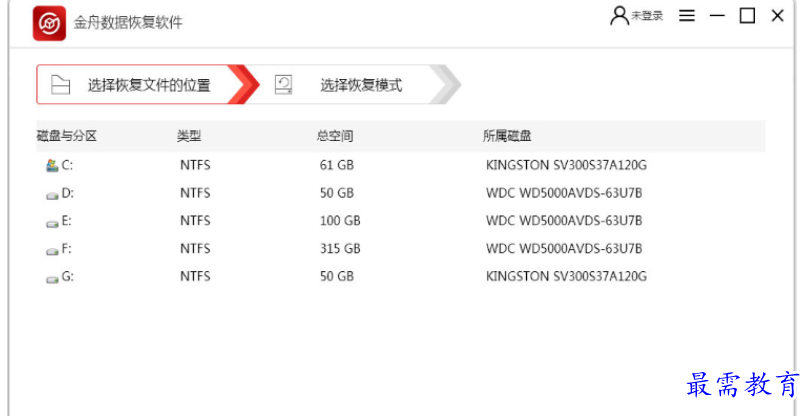The width and height of the screenshot is (808, 416).
Task: Click the disk icon in second step
Action: 283,85
